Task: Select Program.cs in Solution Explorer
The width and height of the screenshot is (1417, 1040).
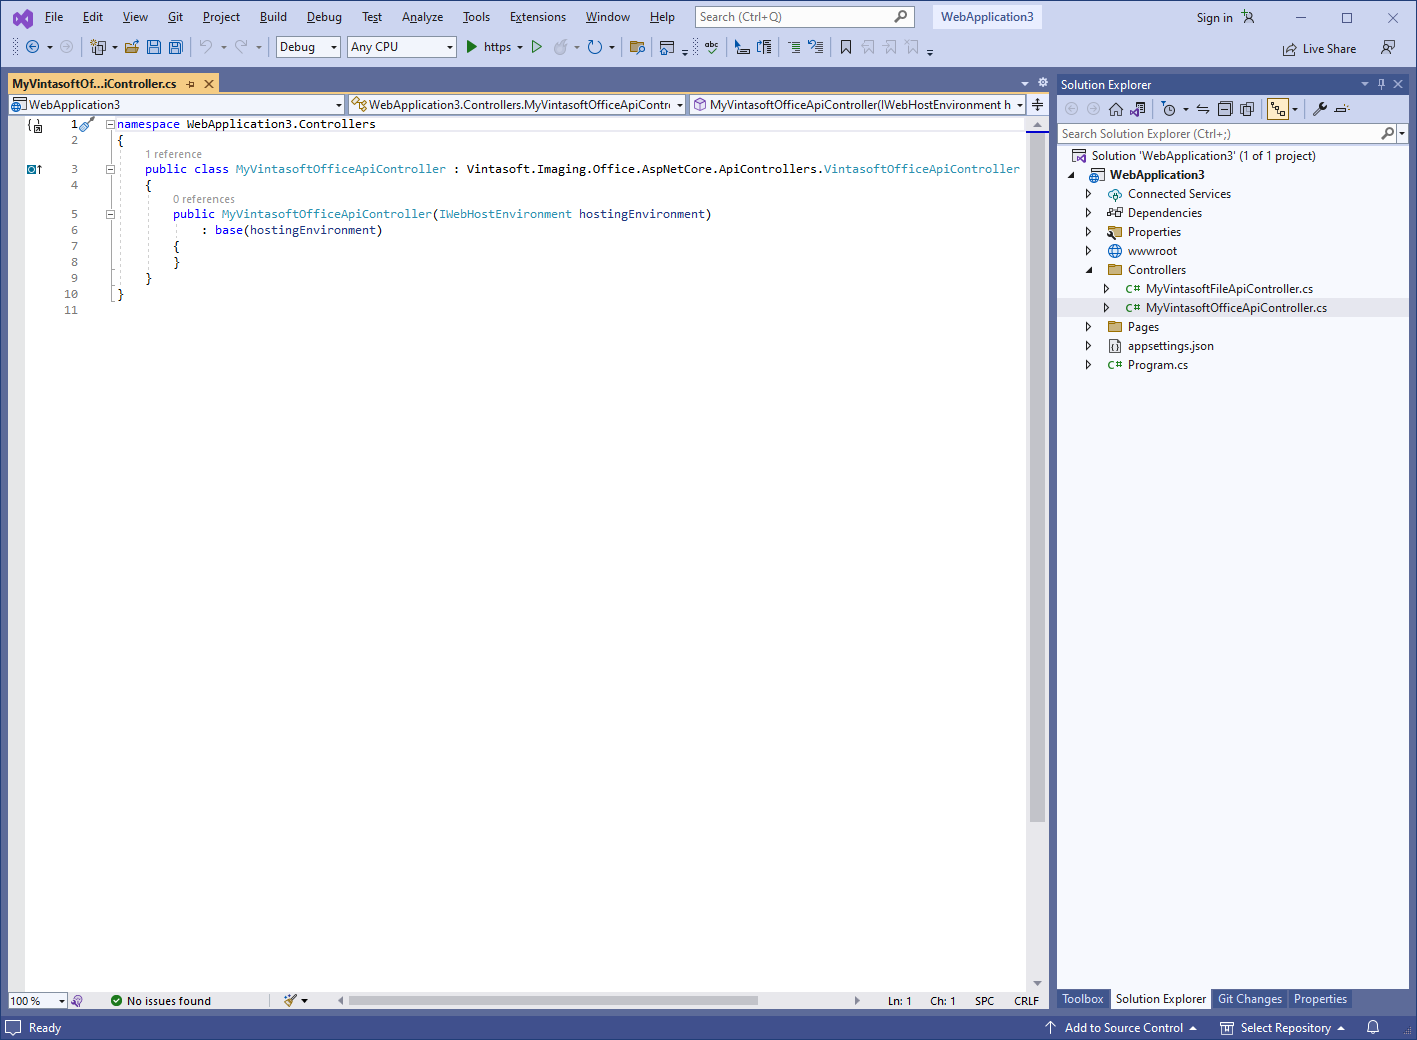Action: pos(1157,365)
